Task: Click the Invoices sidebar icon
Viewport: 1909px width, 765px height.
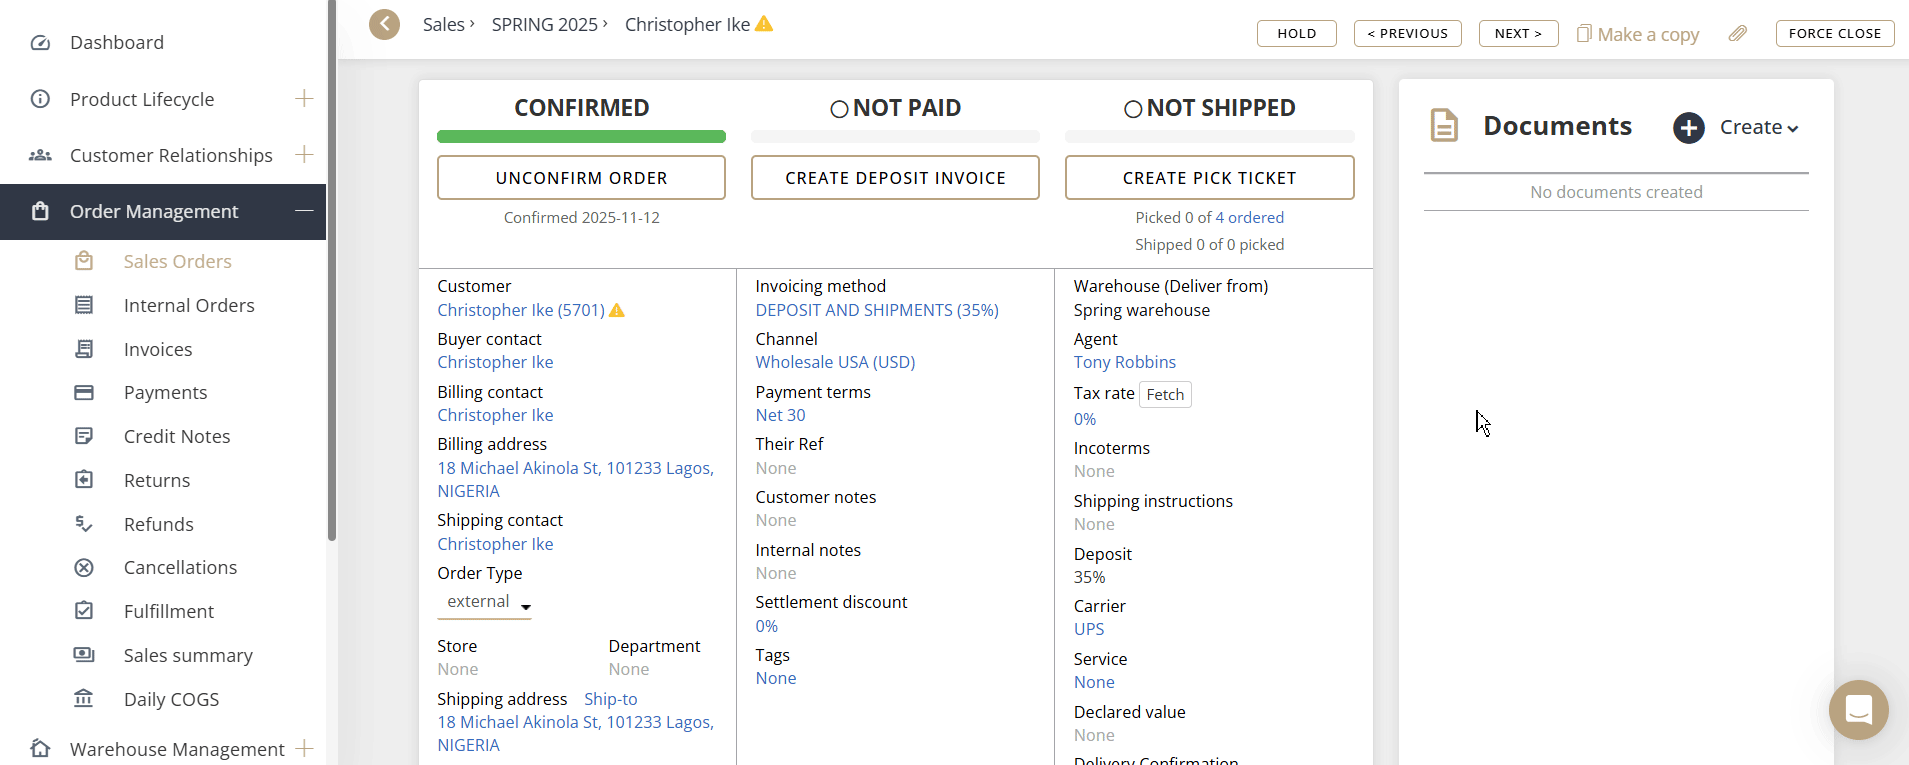Action: tap(84, 349)
